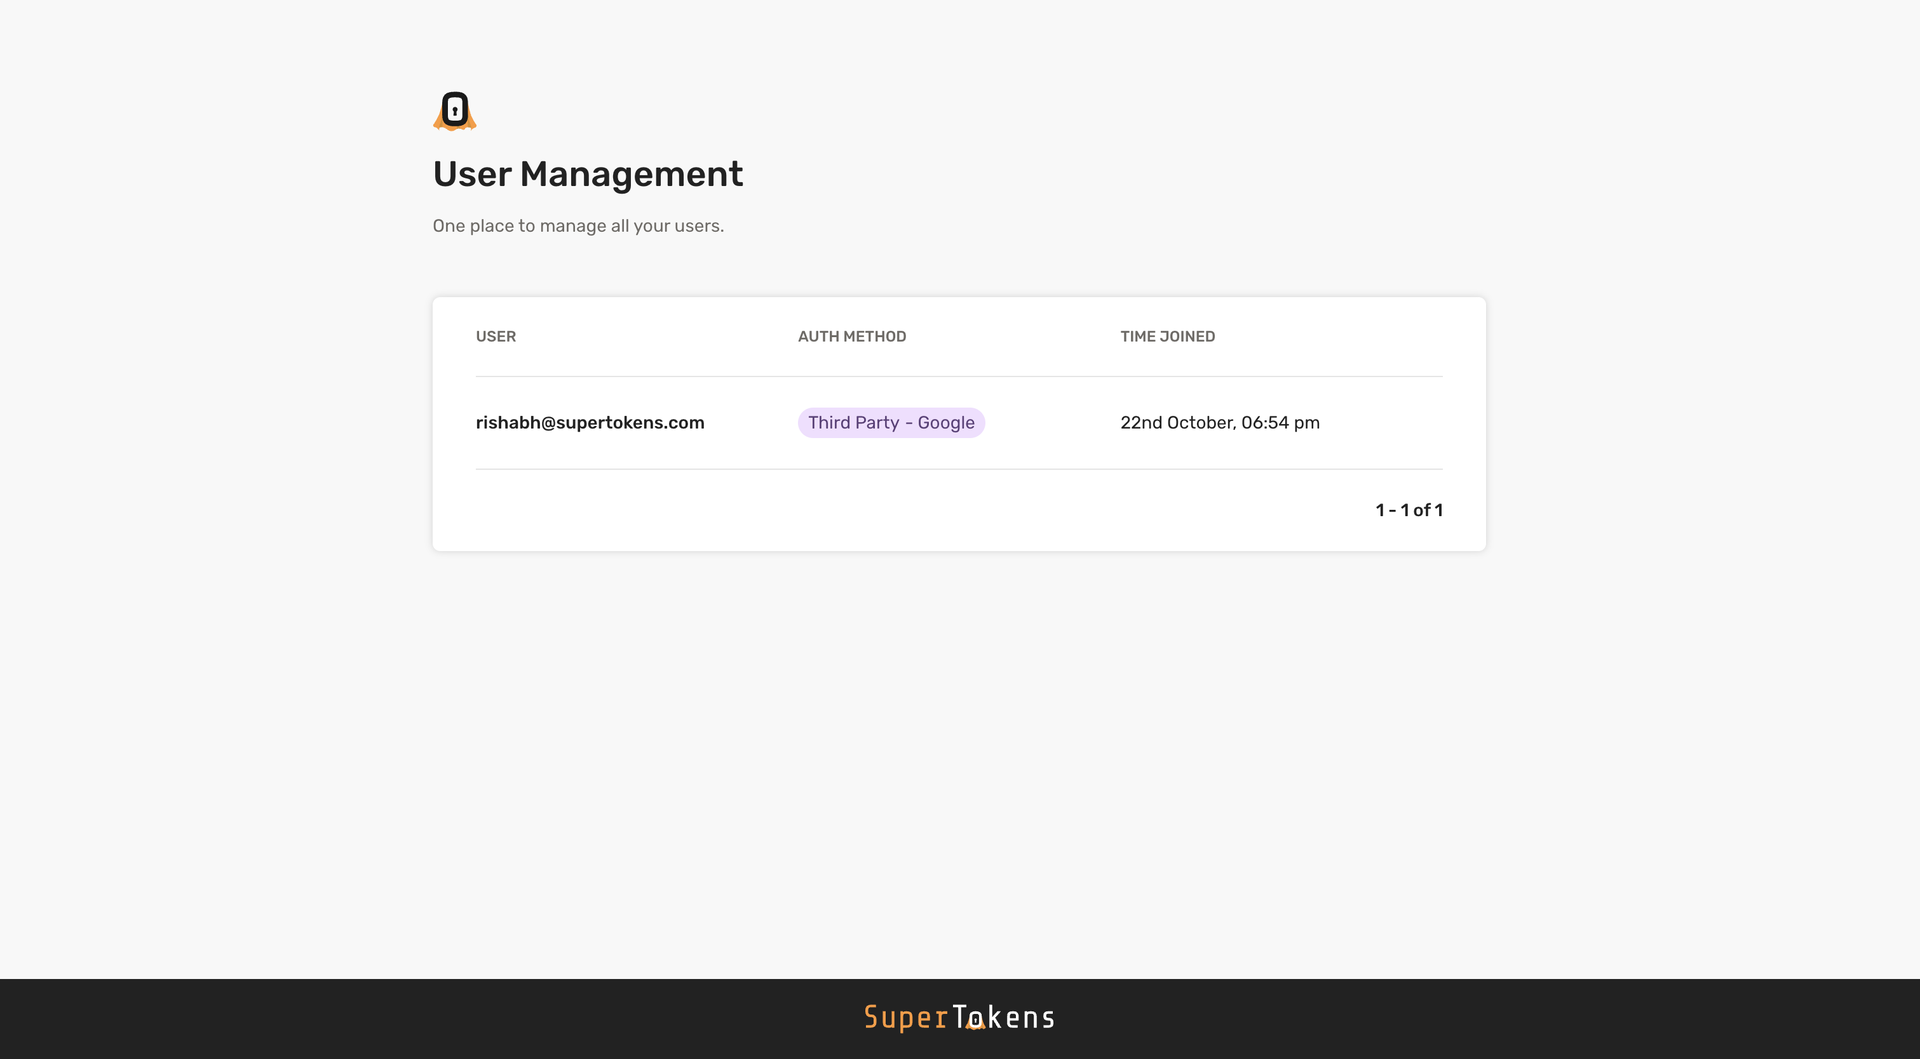Open user rishabh@supertokens.com
Image resolution: width=1920 pixels, height=1059 pixels.
click(x=590, y=423)
